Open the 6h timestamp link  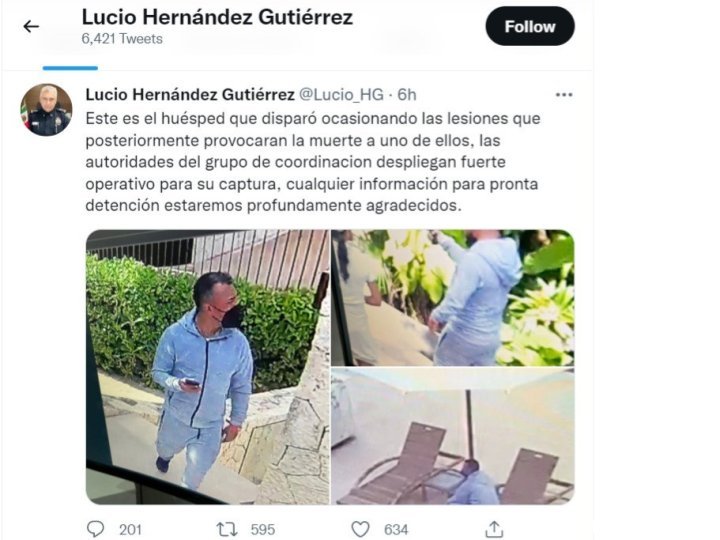(407, 95)
